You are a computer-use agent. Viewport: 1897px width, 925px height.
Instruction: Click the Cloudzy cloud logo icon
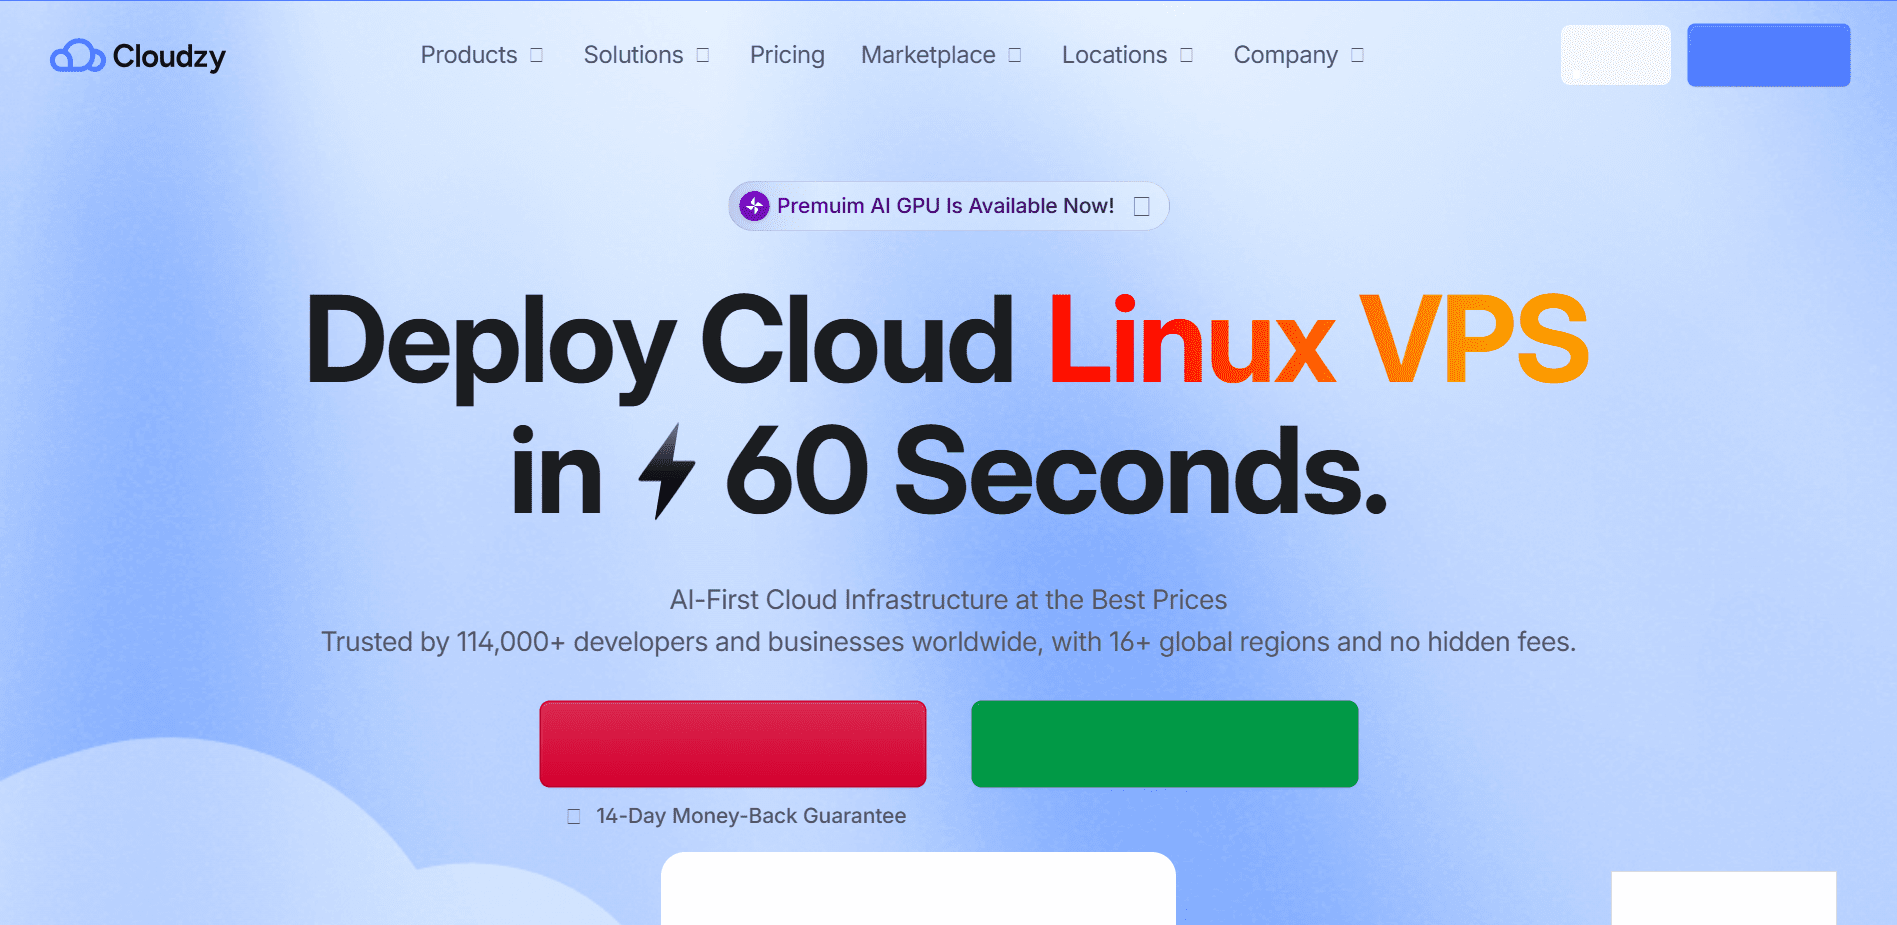click(x=77, y=56)
